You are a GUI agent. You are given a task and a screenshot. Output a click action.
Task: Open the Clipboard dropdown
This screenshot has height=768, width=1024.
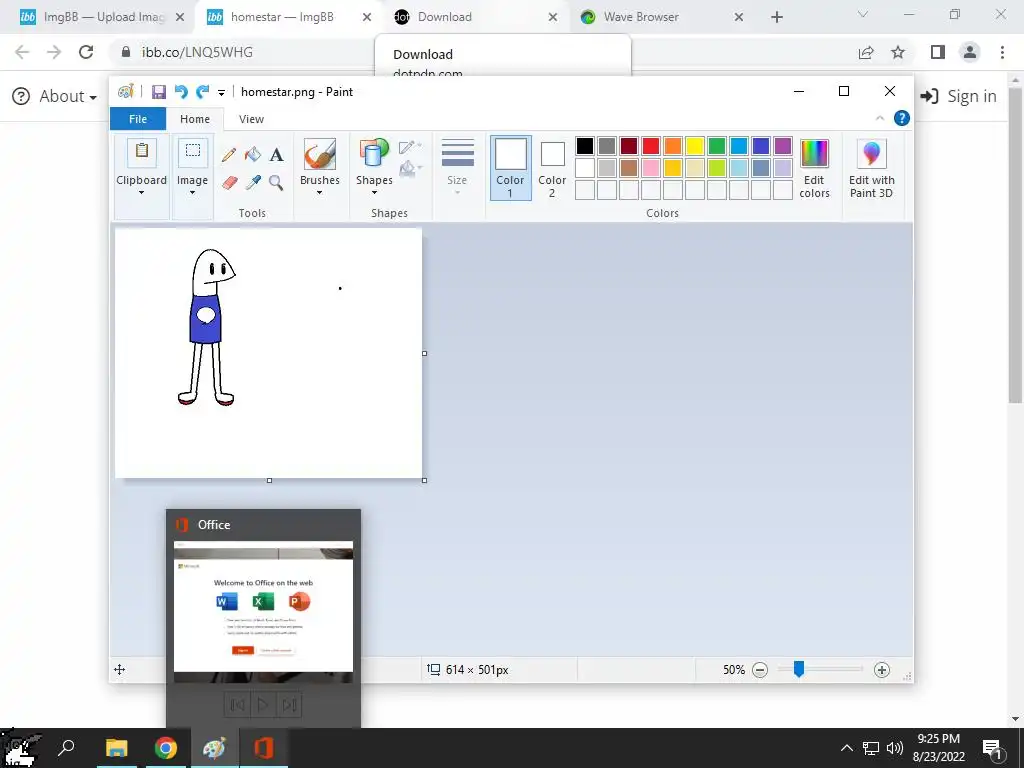pos(142,193)
